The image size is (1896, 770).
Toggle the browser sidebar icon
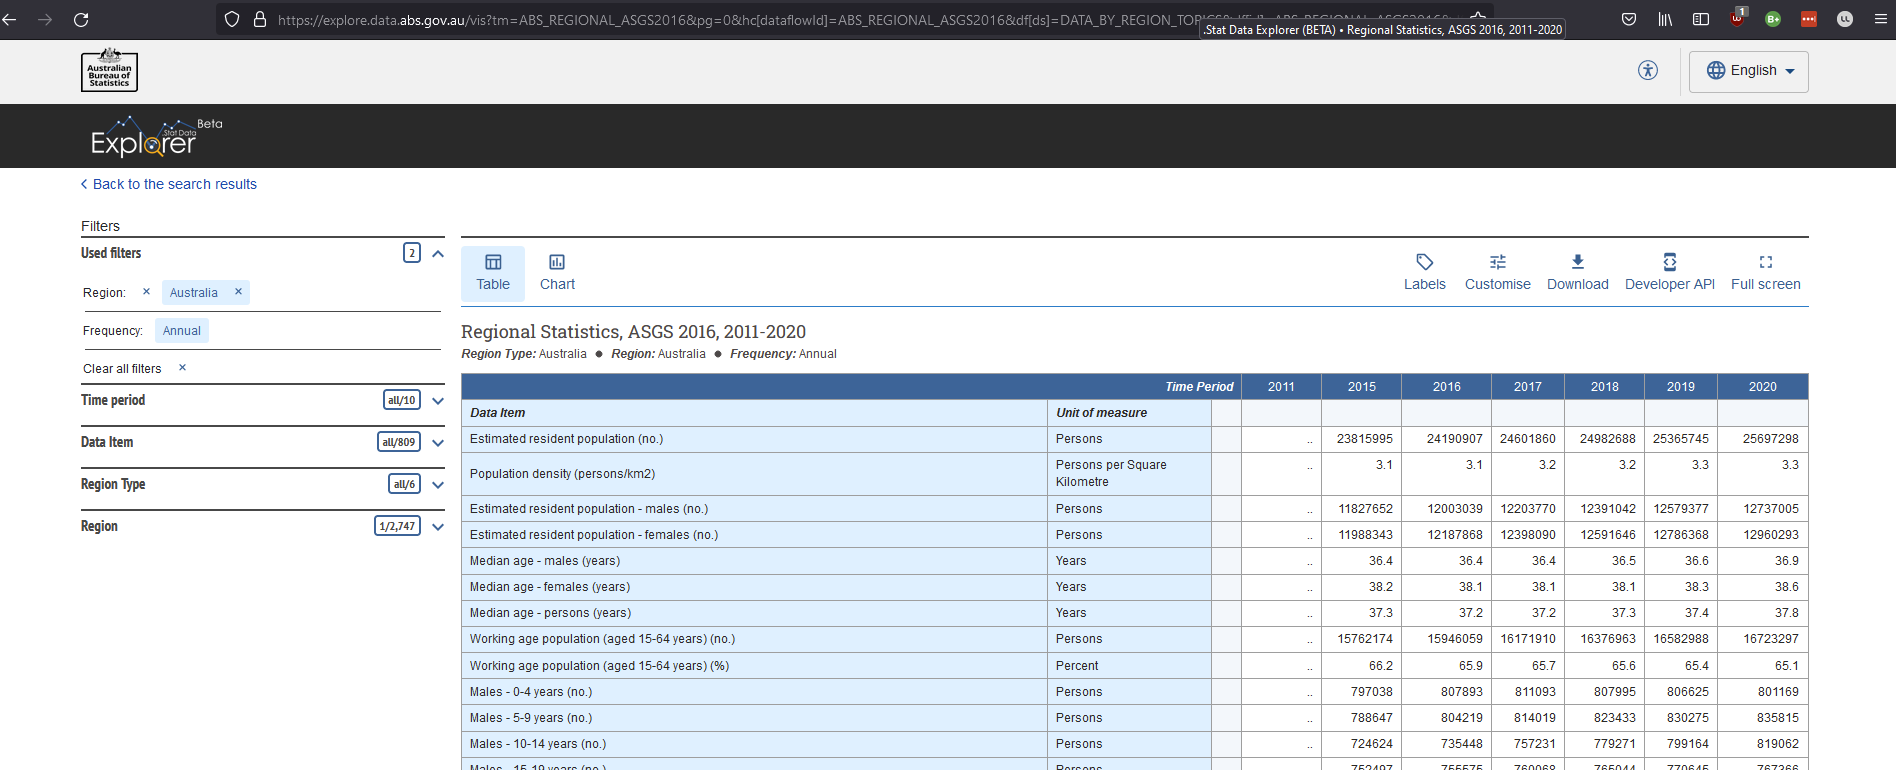[1701, 19]
